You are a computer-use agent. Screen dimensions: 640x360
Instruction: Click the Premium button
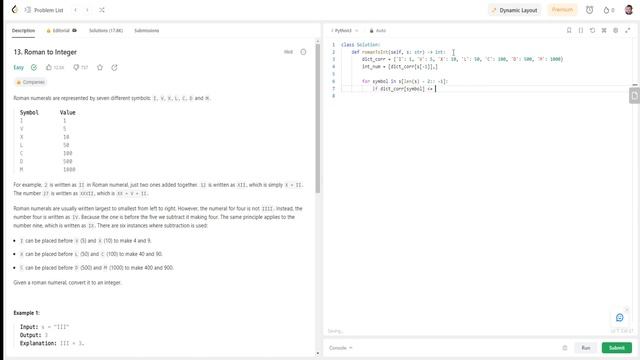(562, 10)
